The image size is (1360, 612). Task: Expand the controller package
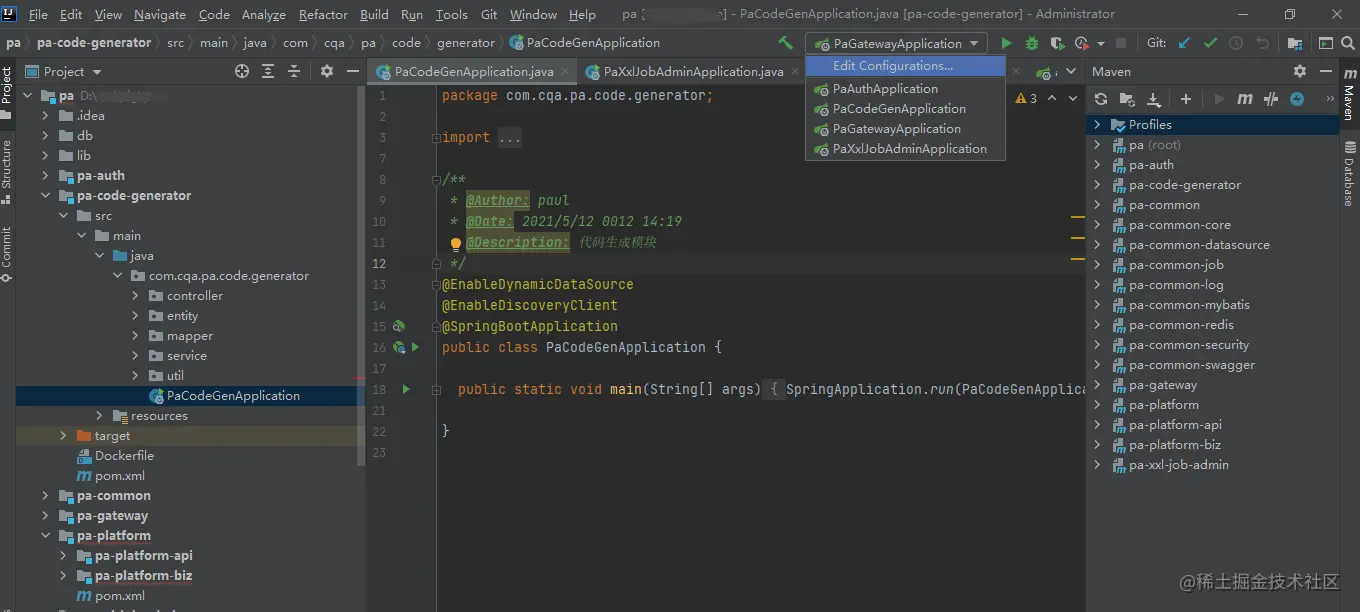click(x=136, y=296)
